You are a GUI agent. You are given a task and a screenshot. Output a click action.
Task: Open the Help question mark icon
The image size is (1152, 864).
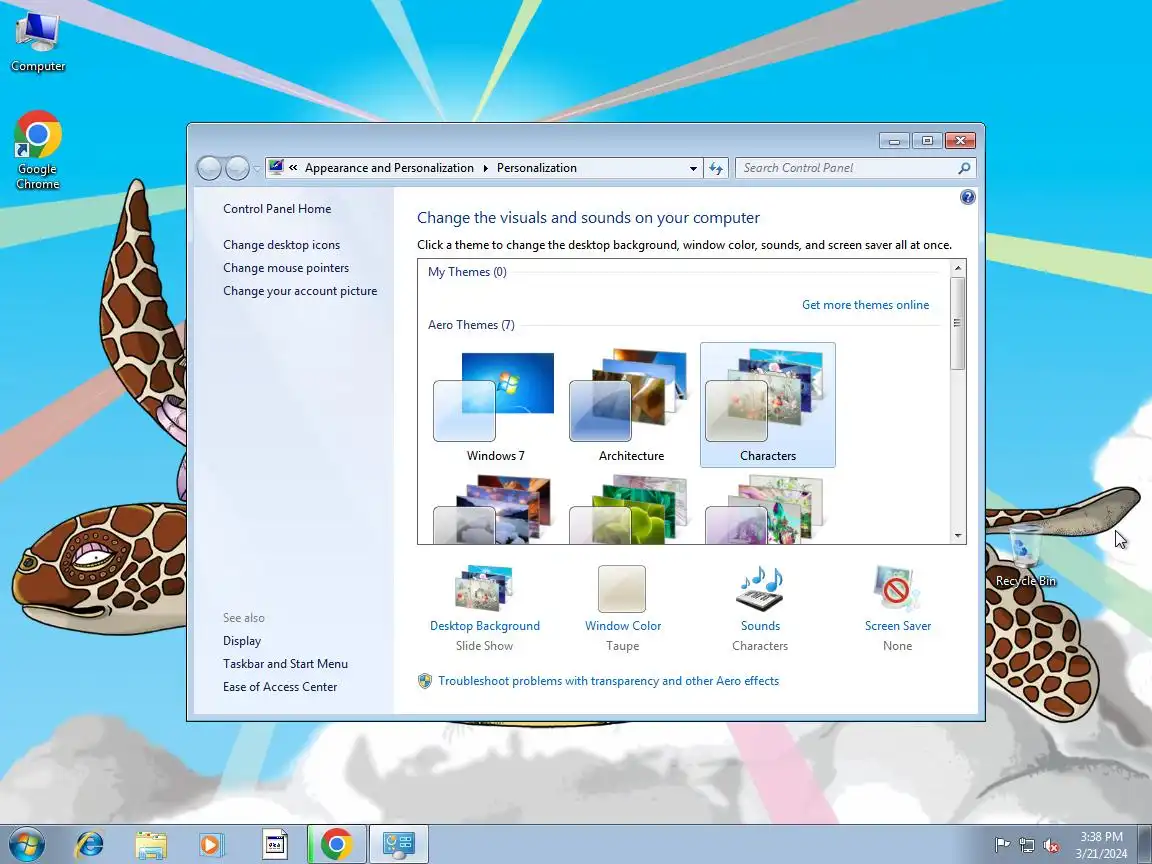[x=968, y=197]
